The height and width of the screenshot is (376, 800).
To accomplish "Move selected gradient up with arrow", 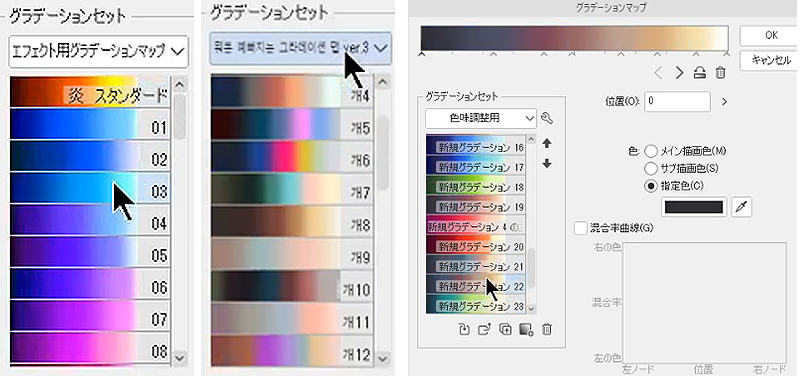I will (x=547, y=143).
